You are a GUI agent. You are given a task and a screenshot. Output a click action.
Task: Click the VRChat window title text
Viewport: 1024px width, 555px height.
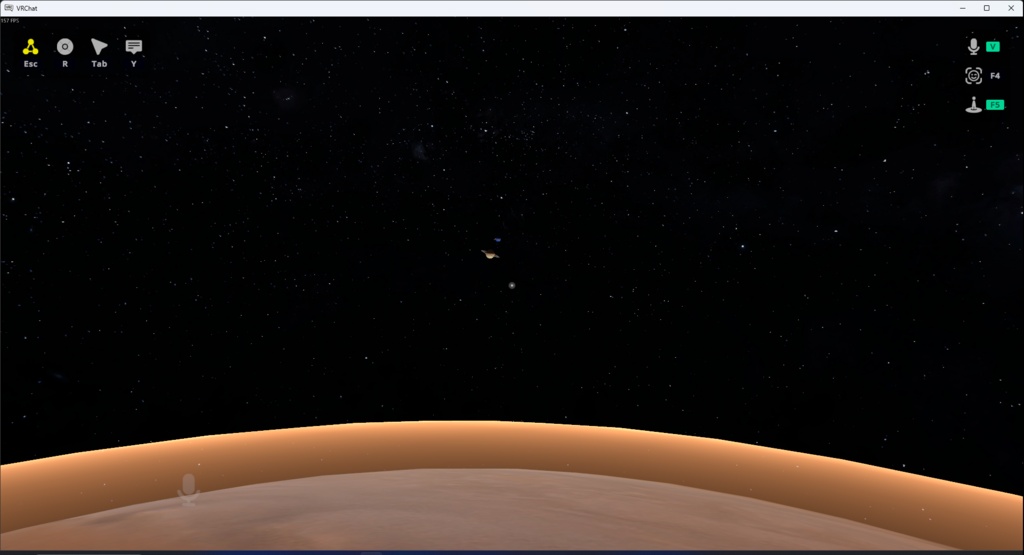(27, 8)
